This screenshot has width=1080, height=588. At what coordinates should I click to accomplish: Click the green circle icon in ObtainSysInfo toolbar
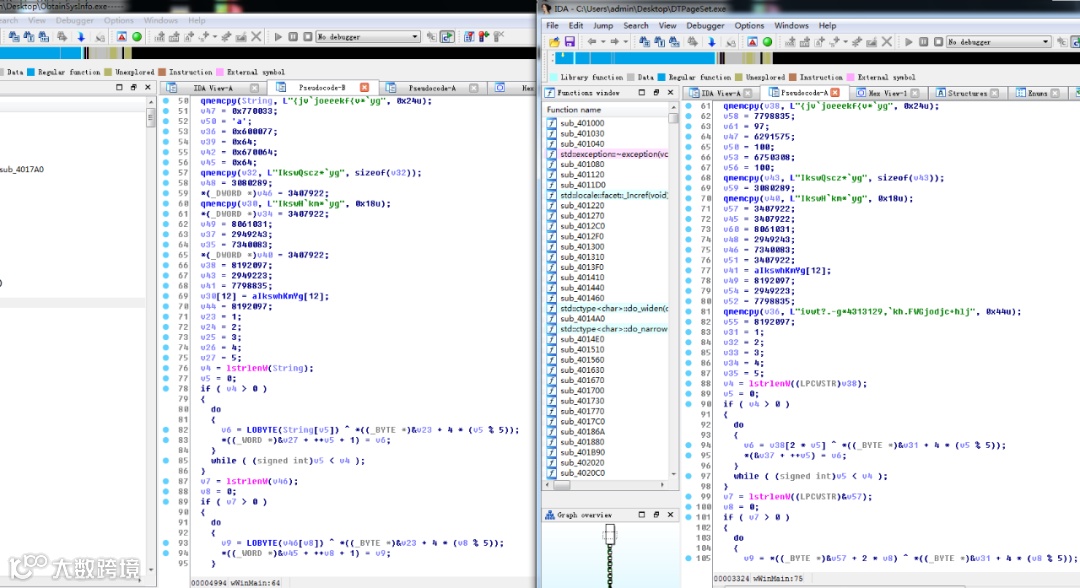(x=137, y=36)
